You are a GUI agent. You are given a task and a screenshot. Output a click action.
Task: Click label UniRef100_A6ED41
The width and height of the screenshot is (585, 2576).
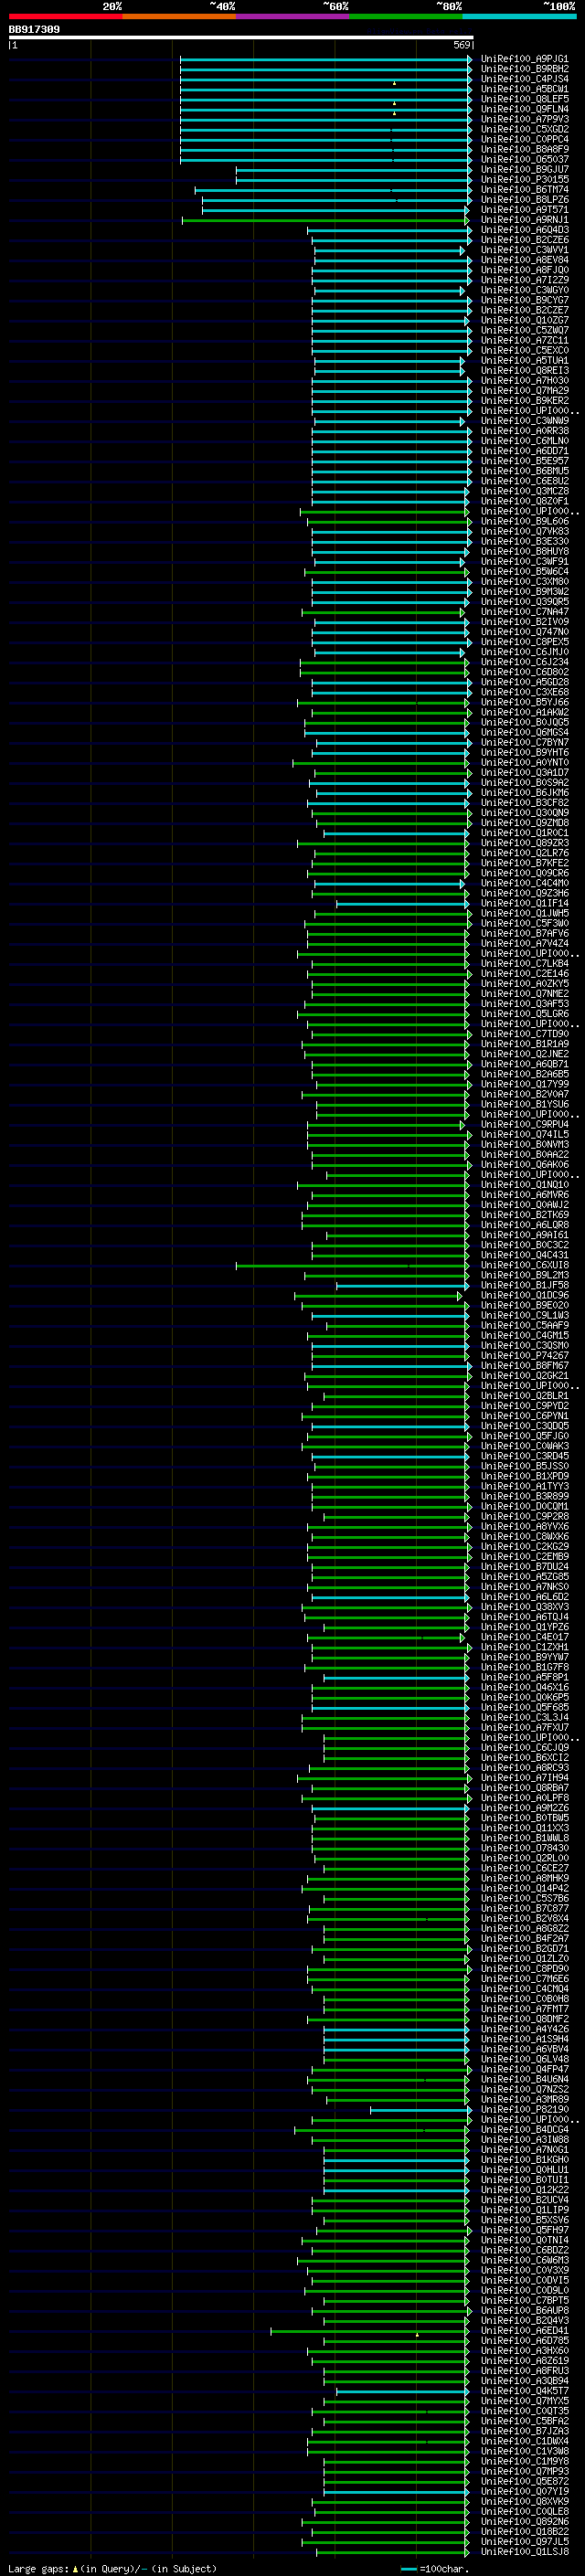pos(524,2330)
